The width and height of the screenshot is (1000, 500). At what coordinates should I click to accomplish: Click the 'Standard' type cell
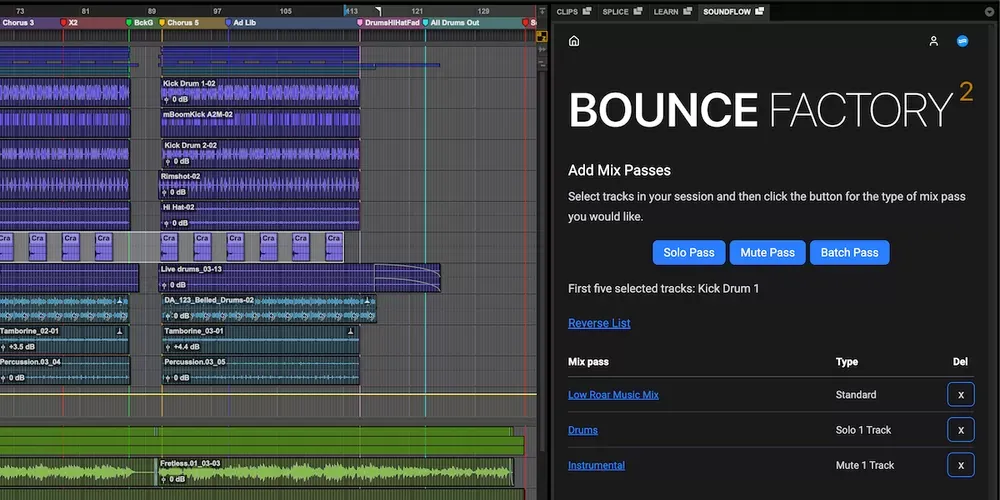(x=856, y=395)
